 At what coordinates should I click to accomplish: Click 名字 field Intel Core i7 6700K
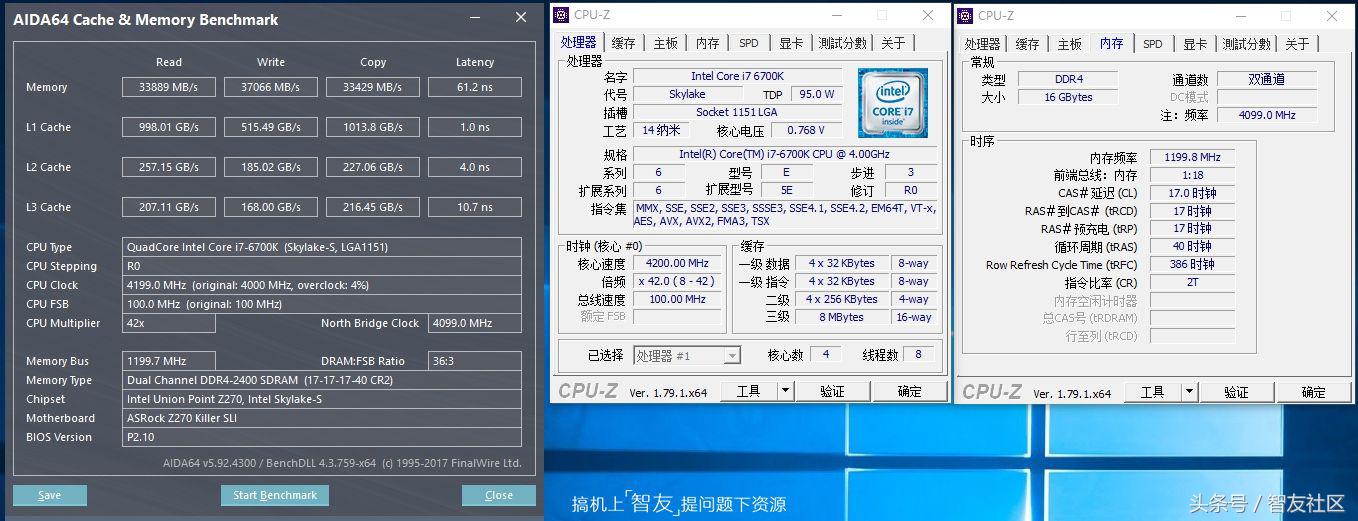point(738,76)
